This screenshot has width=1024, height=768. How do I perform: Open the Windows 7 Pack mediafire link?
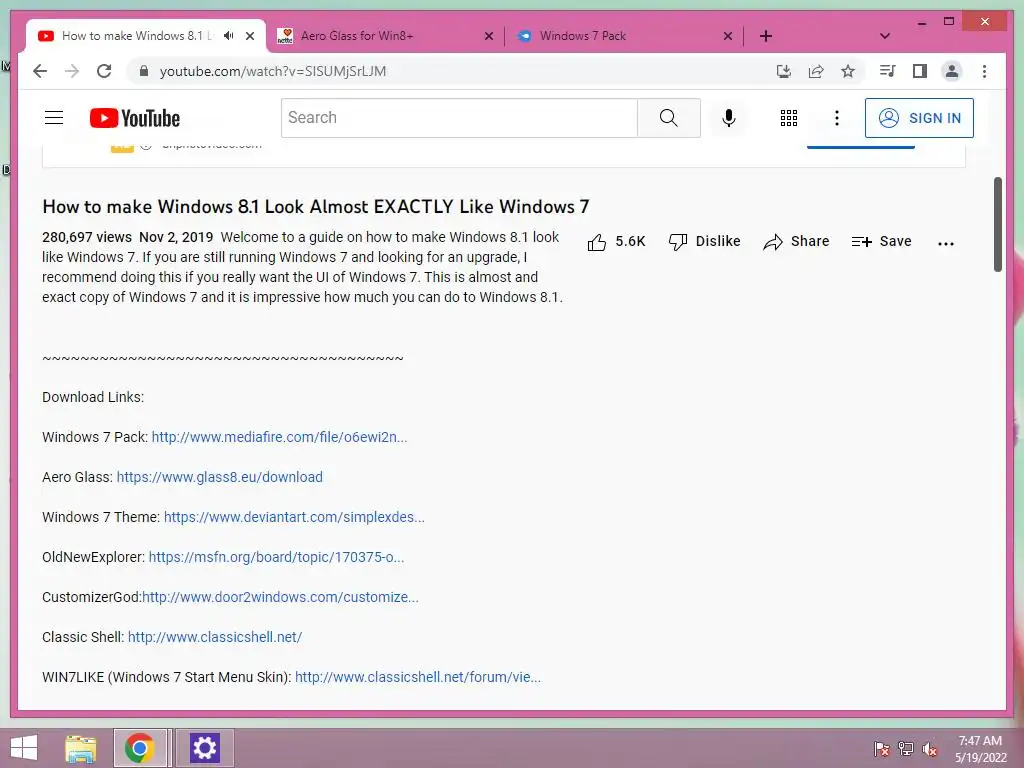(x=280, y=438)
